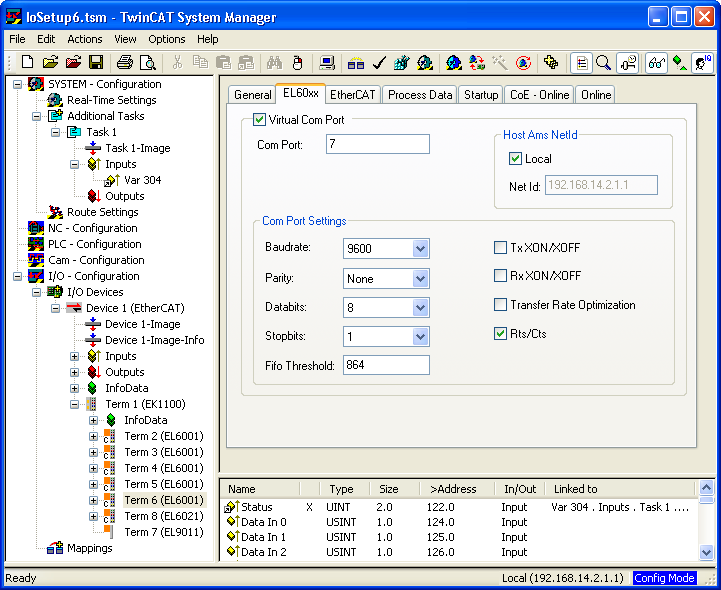Open the Options menu
The height and width of the screenshot is (590, 721).
[166, 39]
